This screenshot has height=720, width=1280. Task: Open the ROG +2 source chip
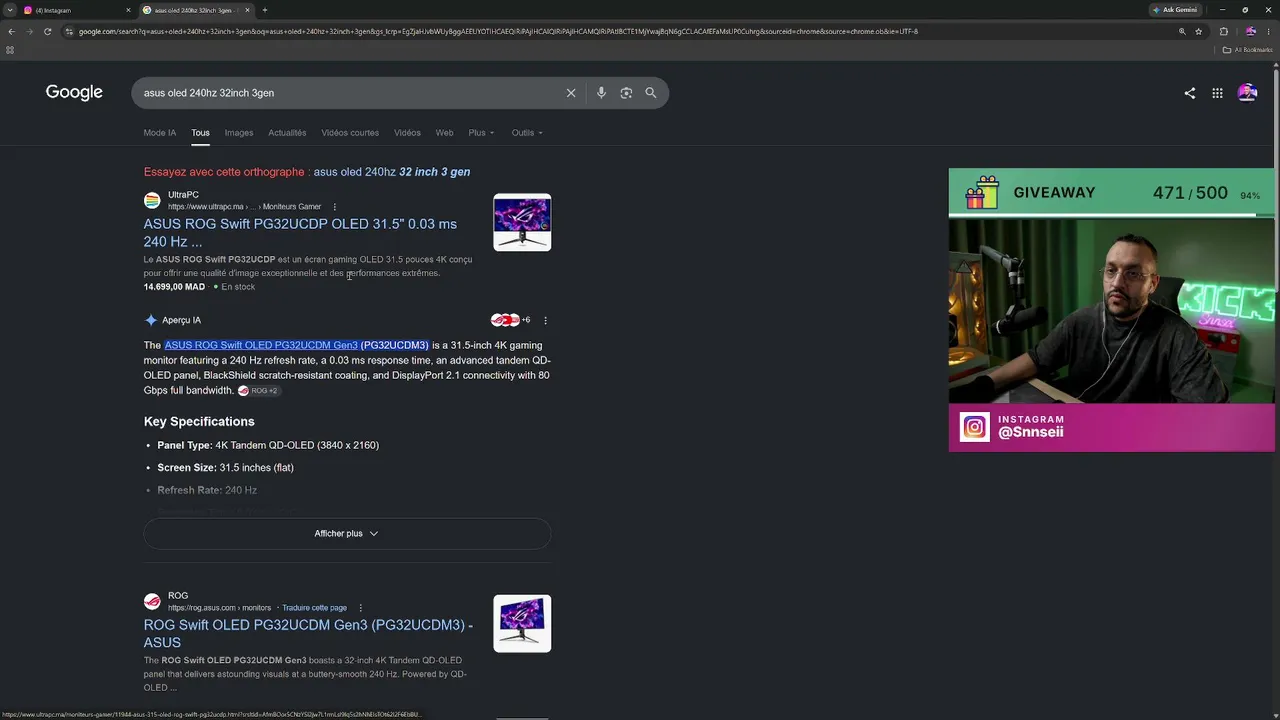point(259,391)
